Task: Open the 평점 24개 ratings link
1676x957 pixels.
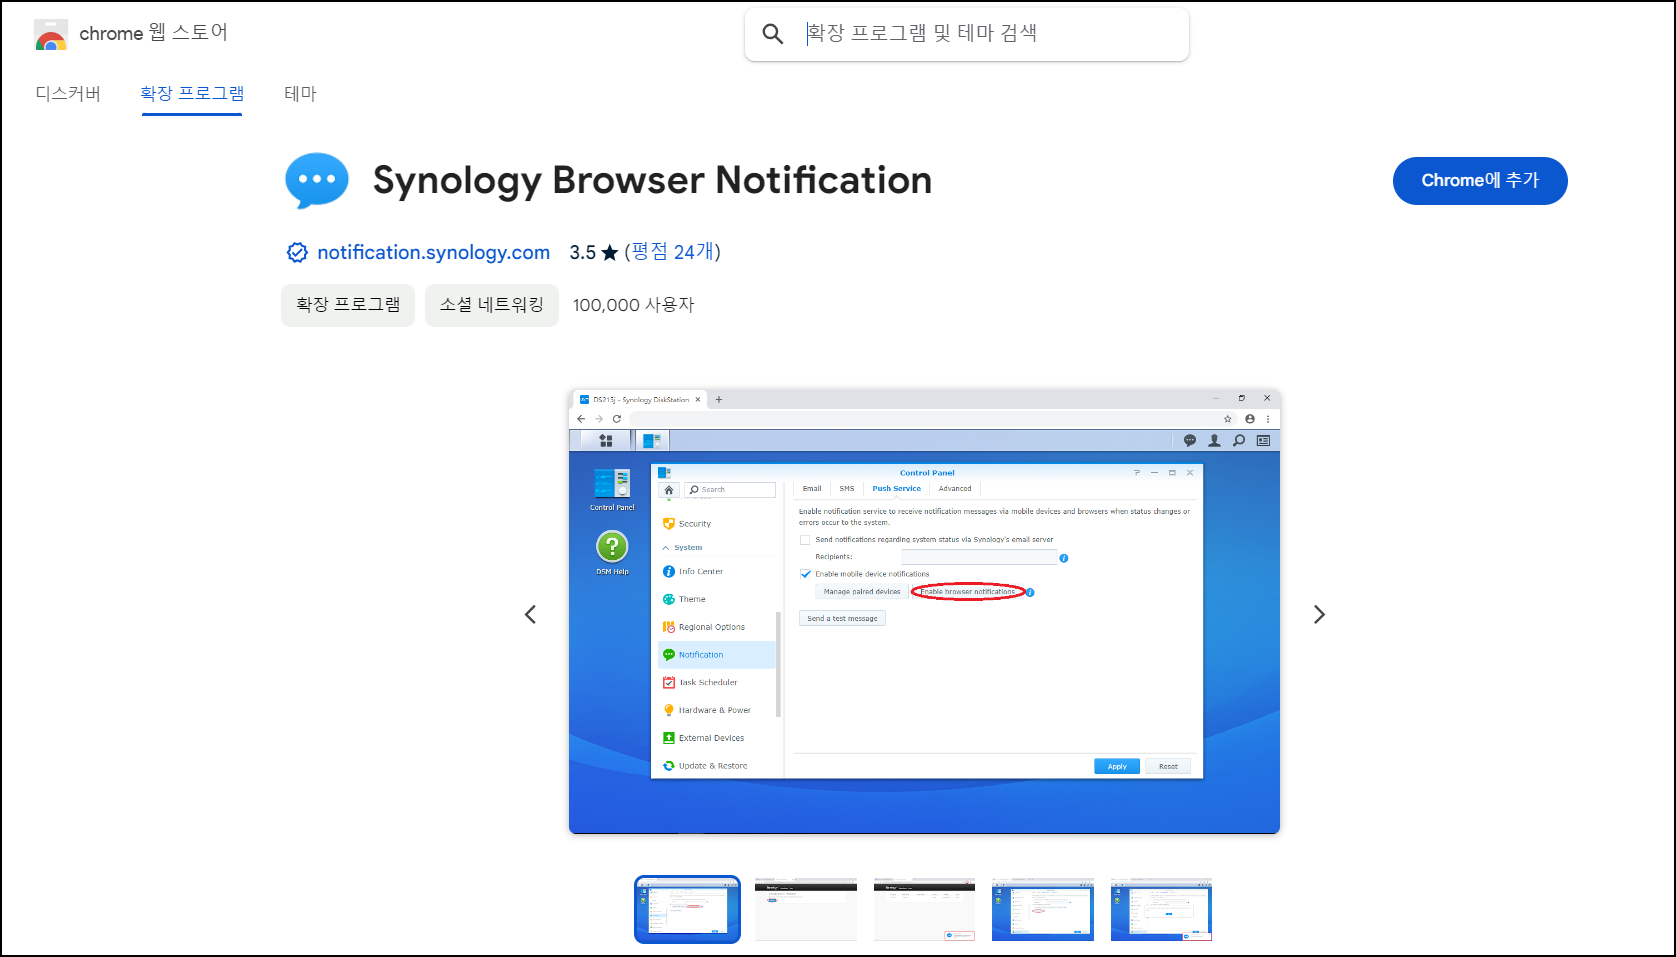Action: coord(673,252)
